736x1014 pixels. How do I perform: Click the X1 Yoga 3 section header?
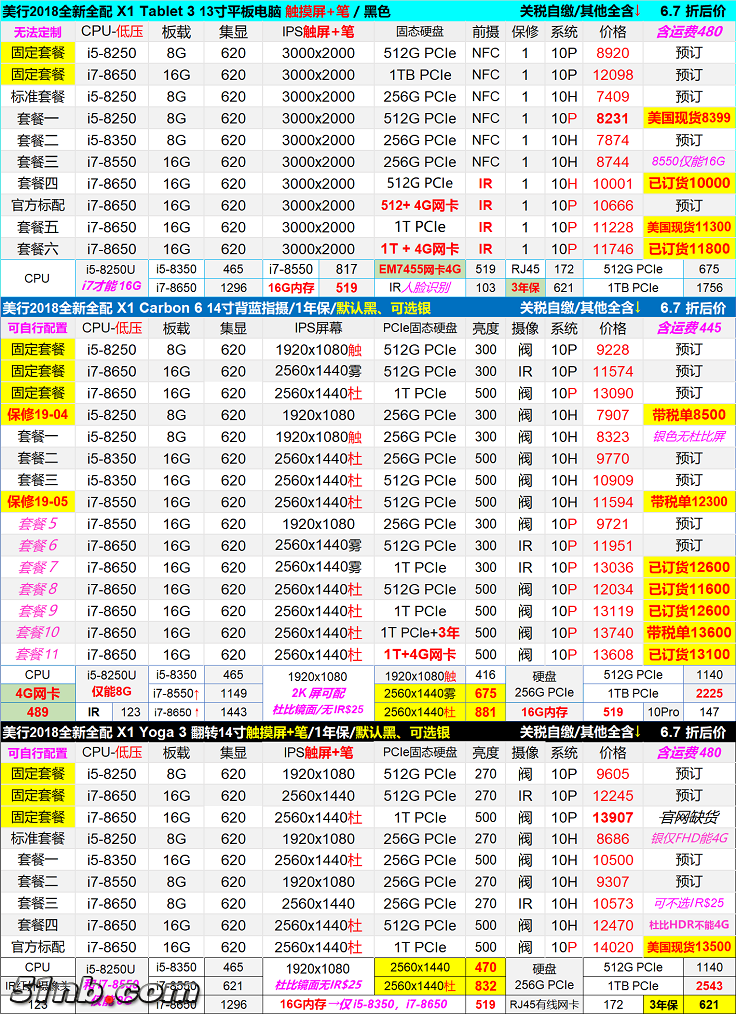click(200, 732)
